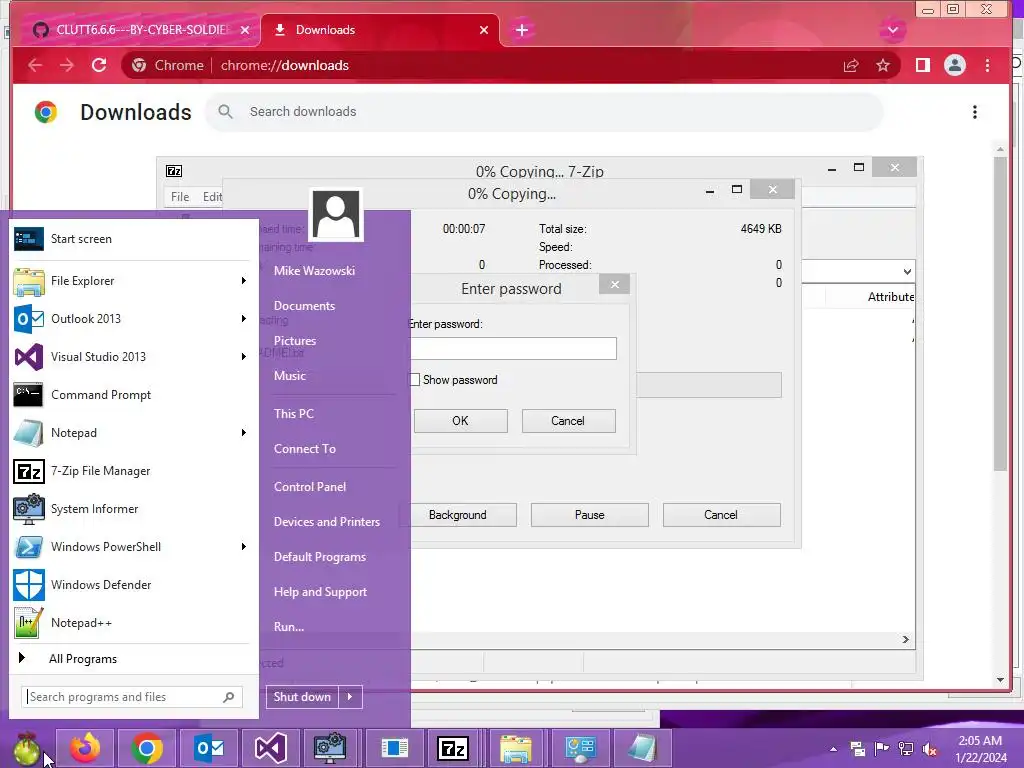Open 7-Zip from the taskbar

pyautogui.click(x=453, y=748)
